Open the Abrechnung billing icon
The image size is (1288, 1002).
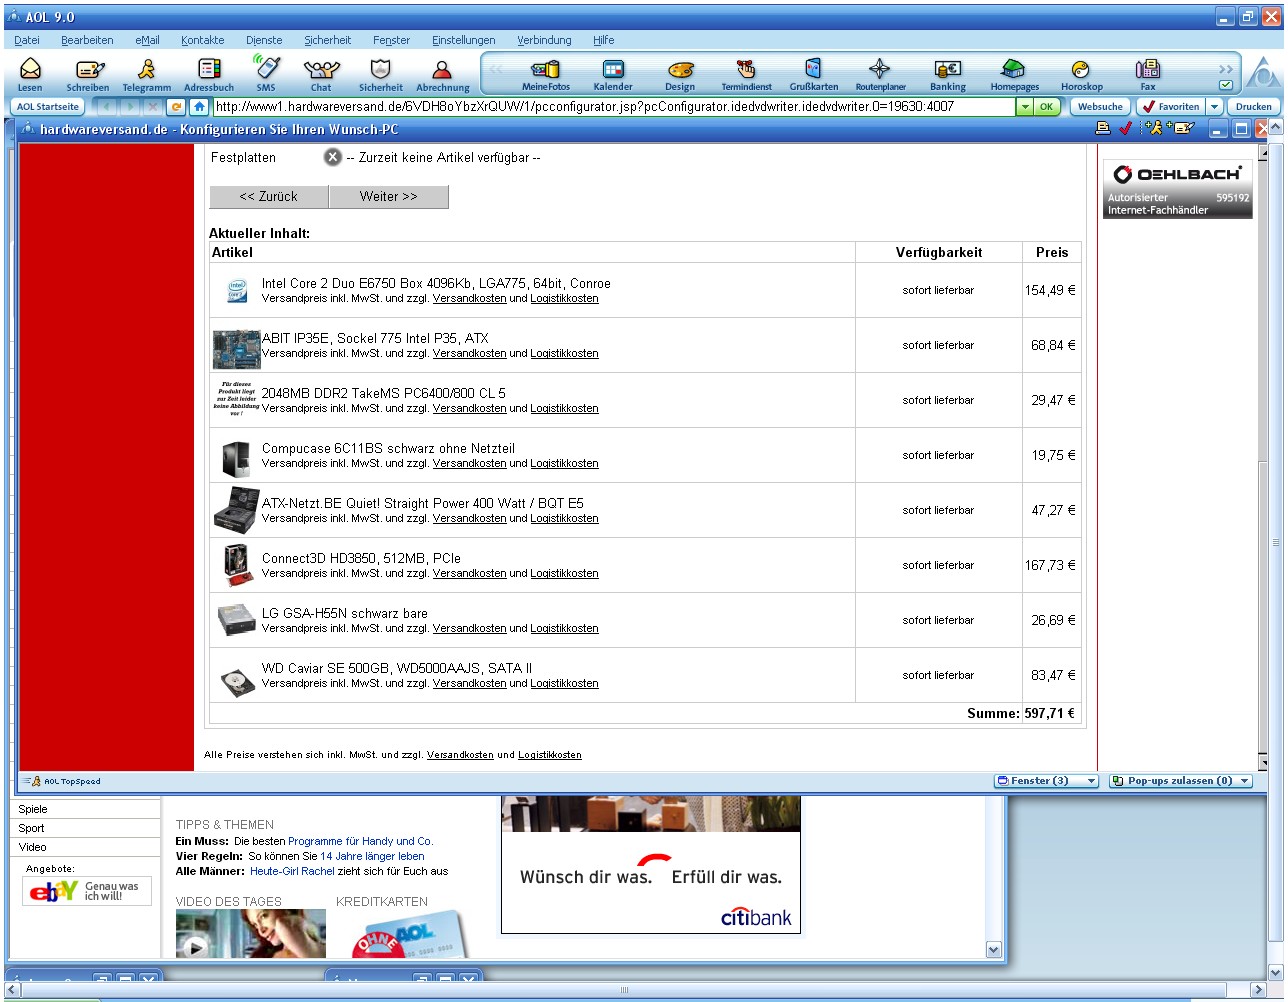(443, 74)
